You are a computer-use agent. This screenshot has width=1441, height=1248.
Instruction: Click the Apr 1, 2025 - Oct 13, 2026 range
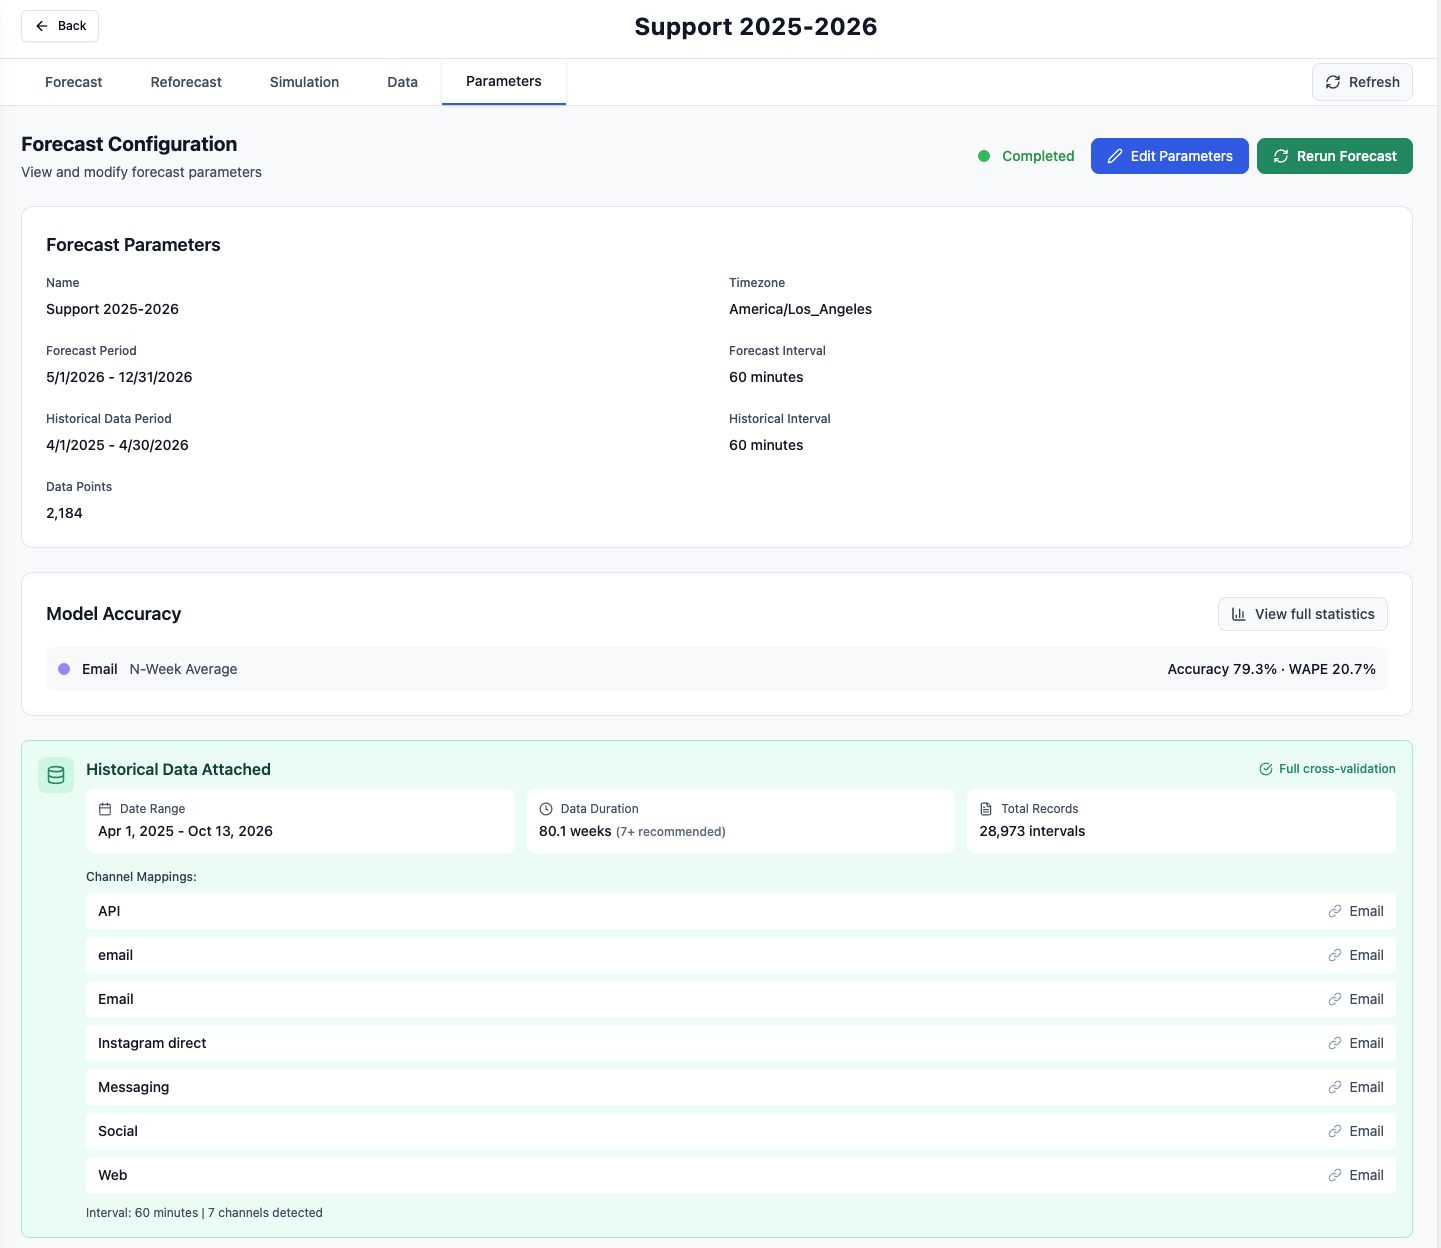185,831
